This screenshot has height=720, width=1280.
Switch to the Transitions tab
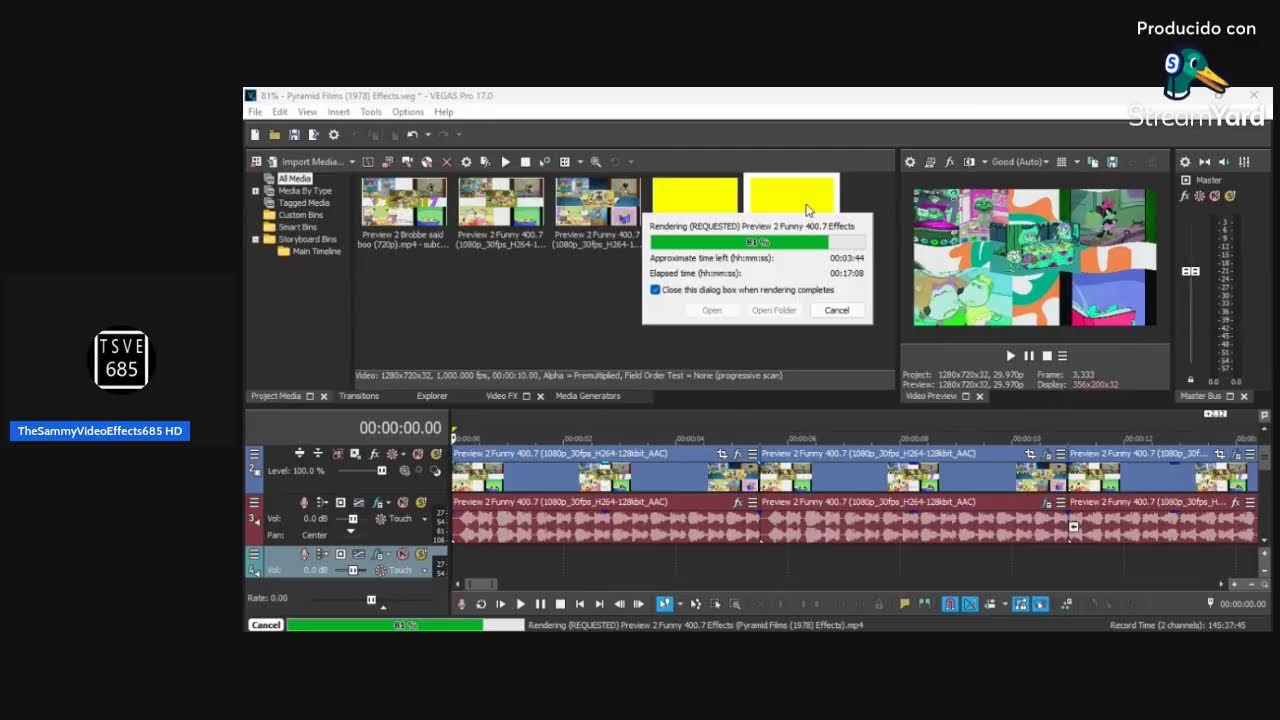[x=359, y=396]
